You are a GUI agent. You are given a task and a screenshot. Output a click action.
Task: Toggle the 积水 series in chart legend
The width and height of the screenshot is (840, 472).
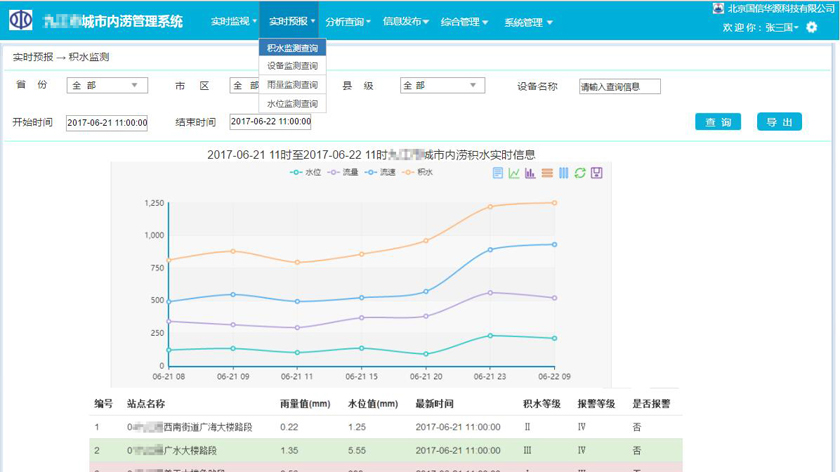pyautogui.click(x=417, y=173)
